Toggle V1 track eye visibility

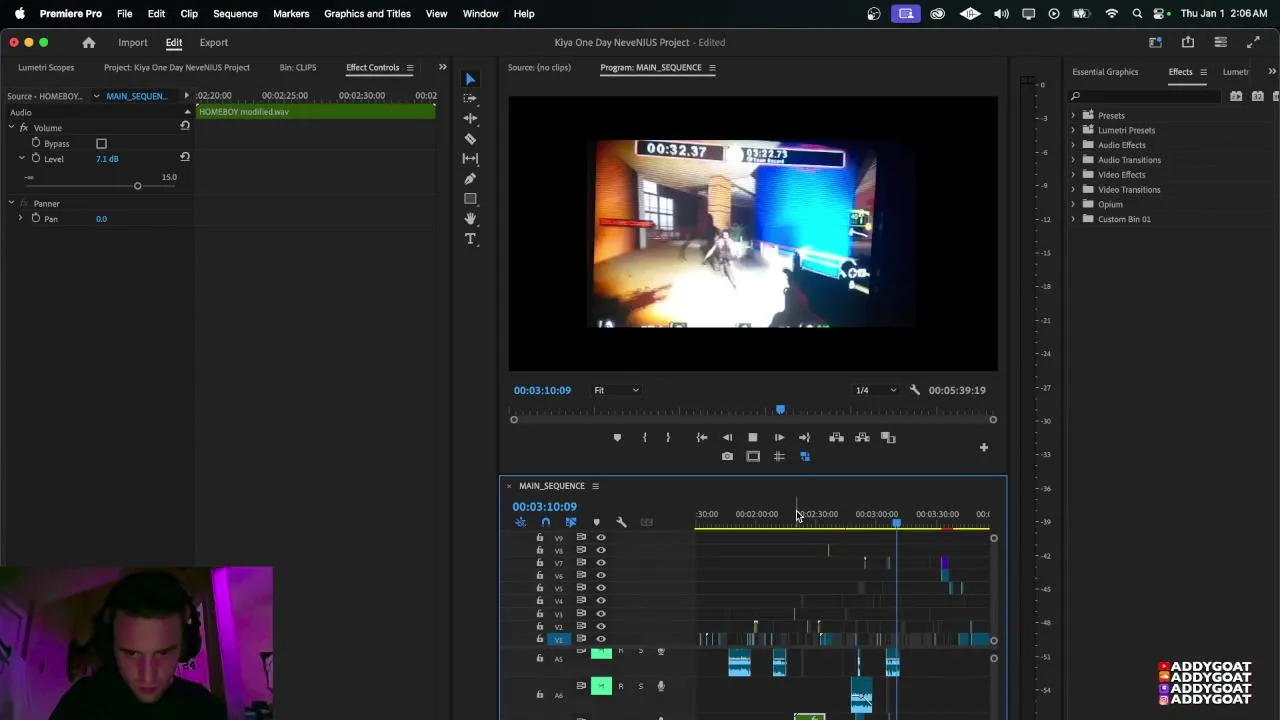[x=601, y=639]
